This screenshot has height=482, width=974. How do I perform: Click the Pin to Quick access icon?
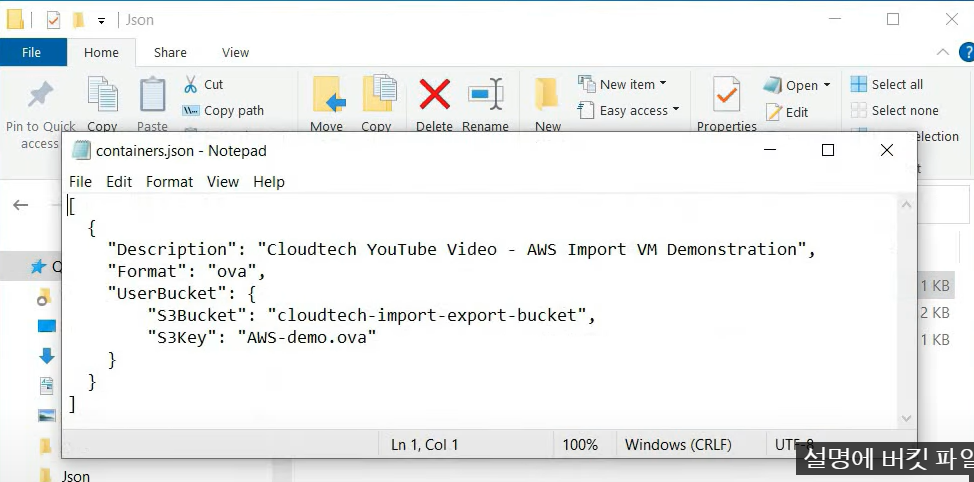click(x=40, y=96)
